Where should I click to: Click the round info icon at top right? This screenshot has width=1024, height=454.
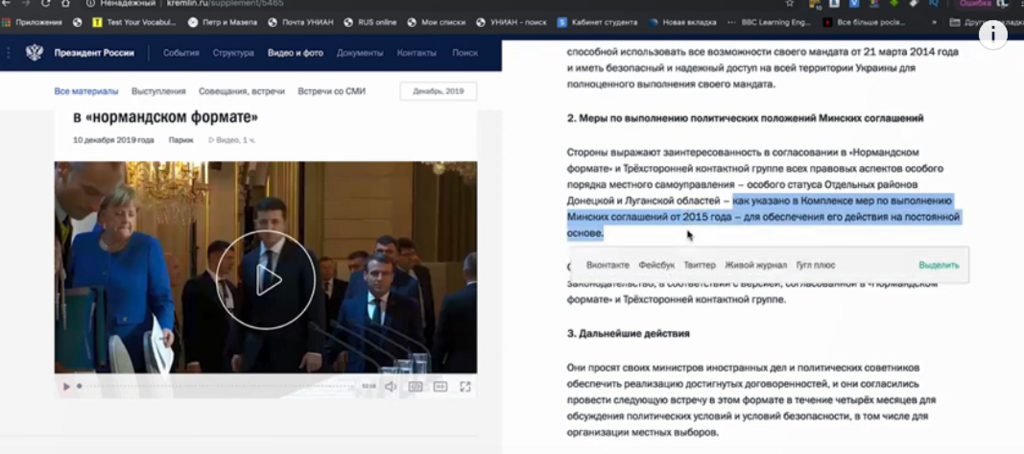tap(993, 34)
